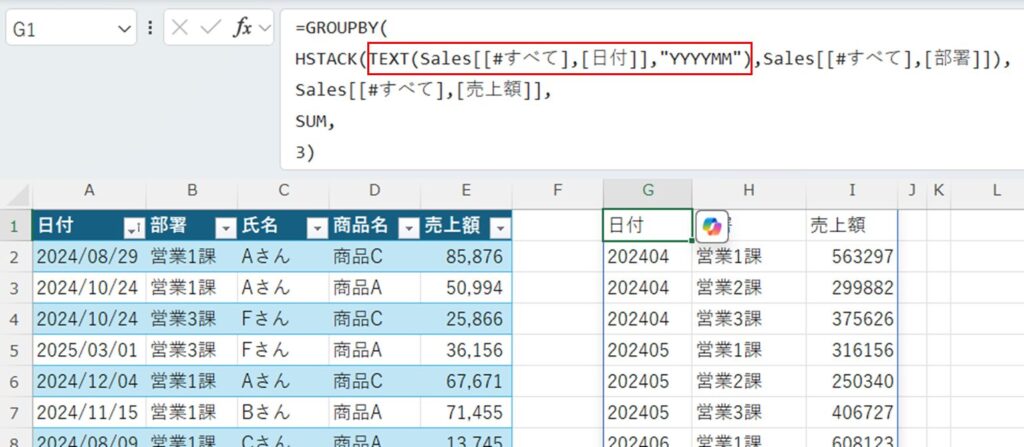Select column E header
The width and height of the screenshot is (1024, 447).
coord(466,190)
